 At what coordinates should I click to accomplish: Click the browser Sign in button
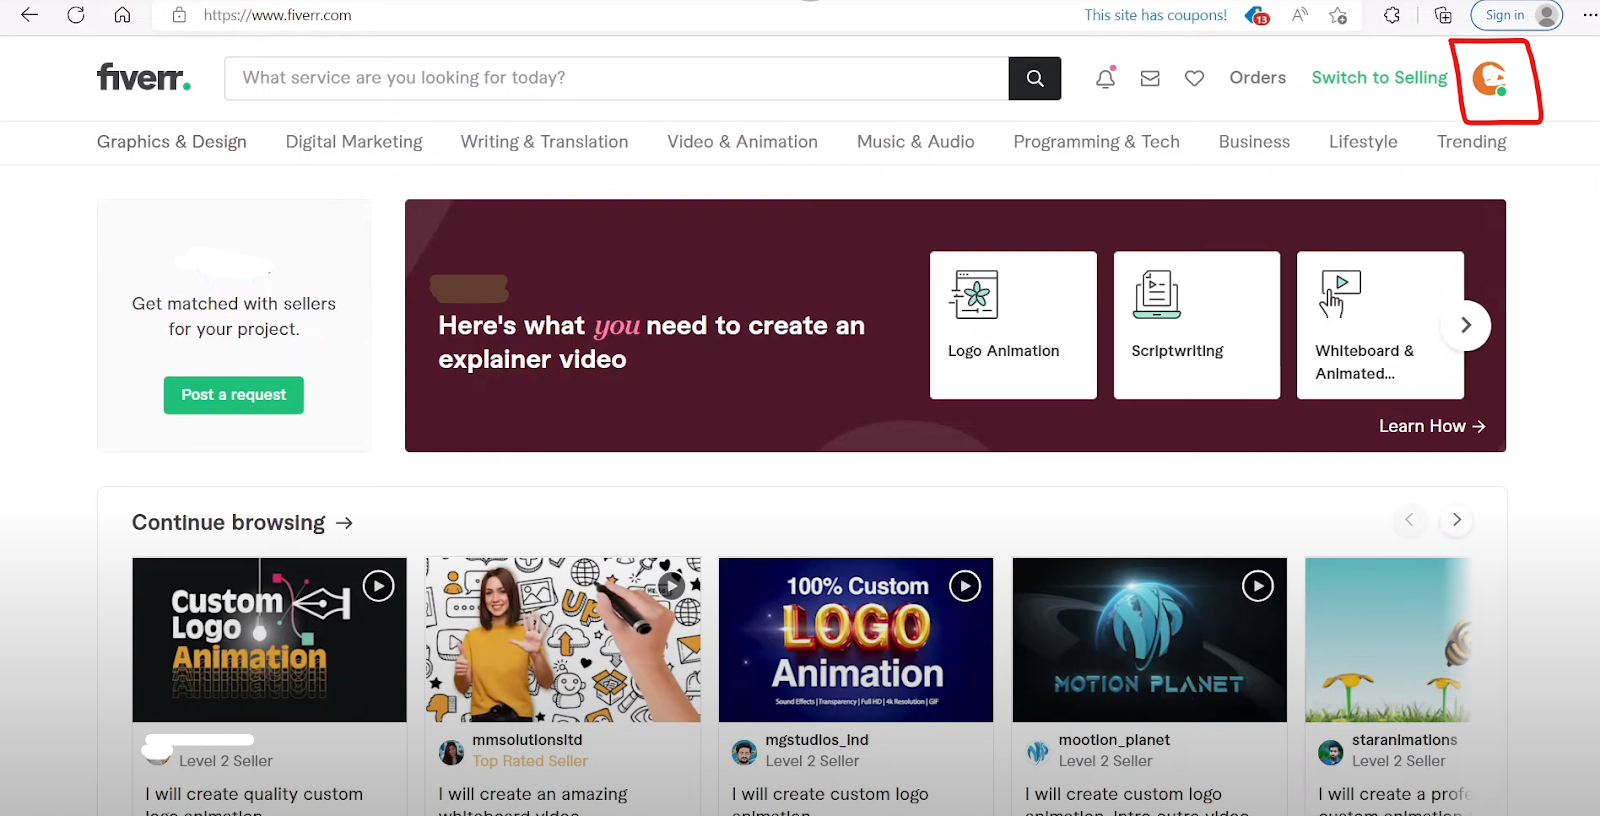coord(1516,15)
